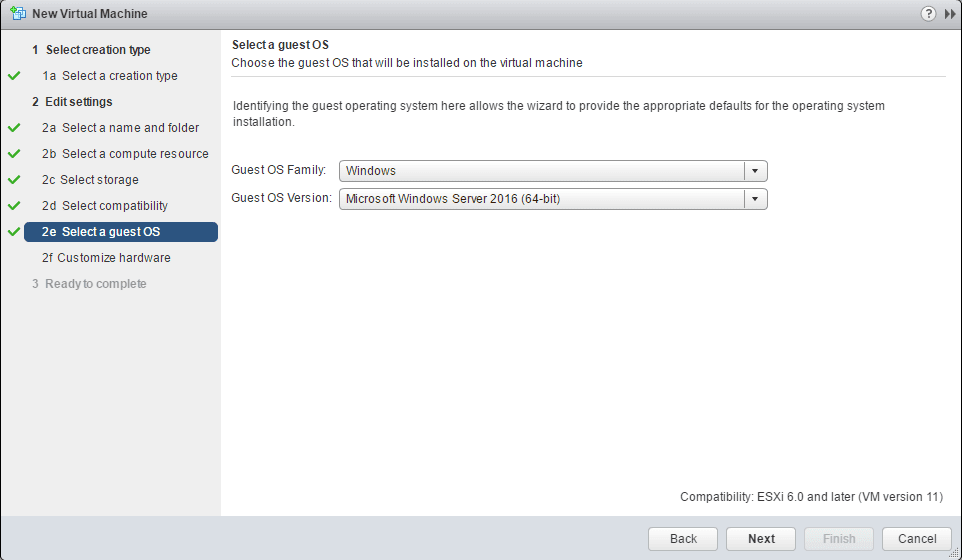This screenshot has width=962, height=560.
Task: Open the Guest OS Family dropdown arrow
Action: (x=755, y=171)
